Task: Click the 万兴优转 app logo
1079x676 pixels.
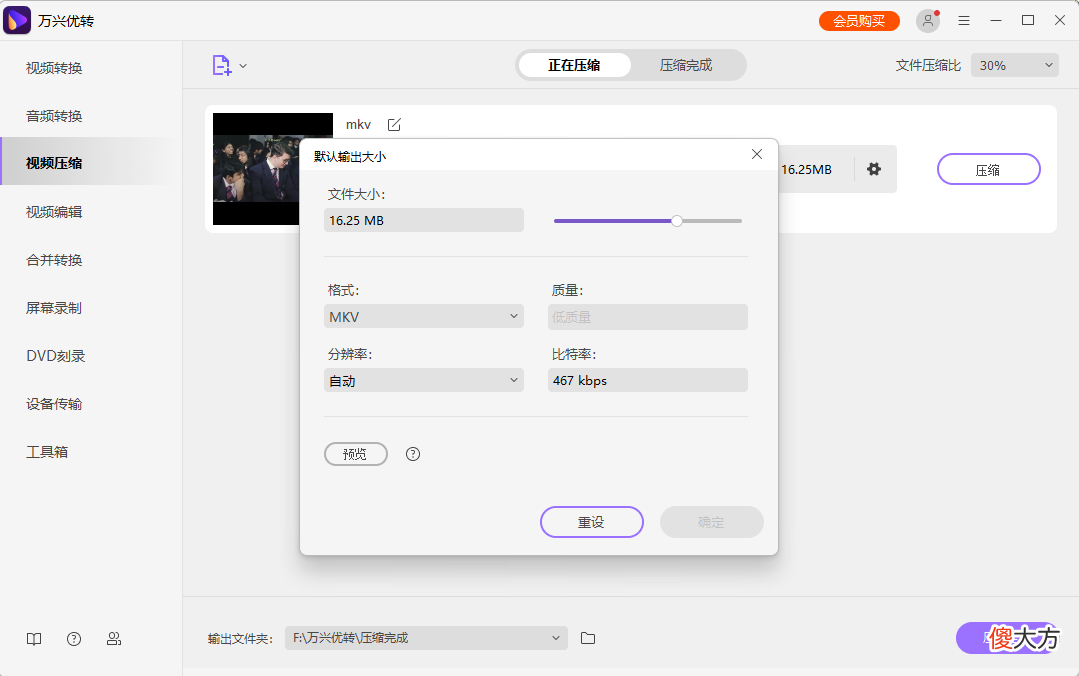Action: point(17,21)
